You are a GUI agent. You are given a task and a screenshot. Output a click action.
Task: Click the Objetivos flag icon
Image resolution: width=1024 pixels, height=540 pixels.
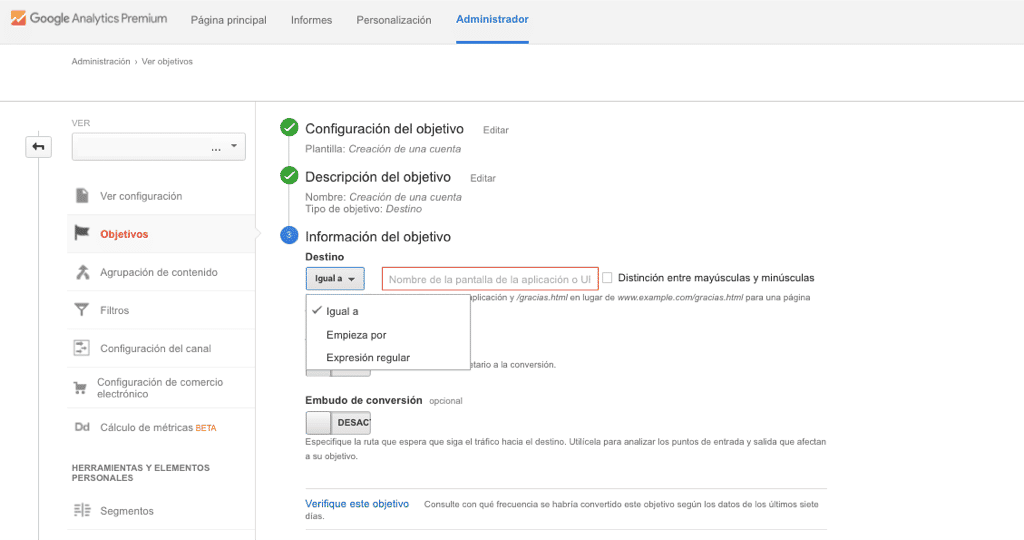[x=82, y=234]
